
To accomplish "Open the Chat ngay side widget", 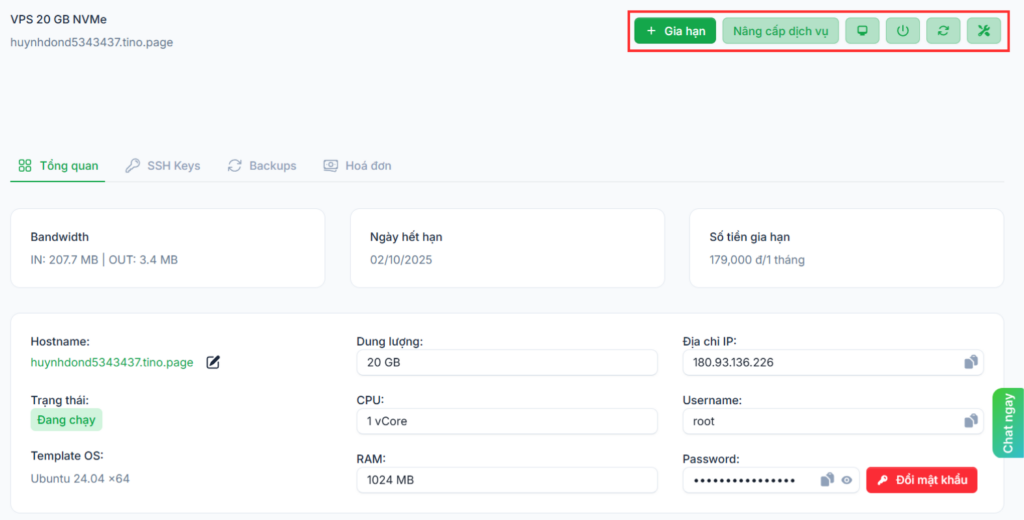I will coord(1008,423).
